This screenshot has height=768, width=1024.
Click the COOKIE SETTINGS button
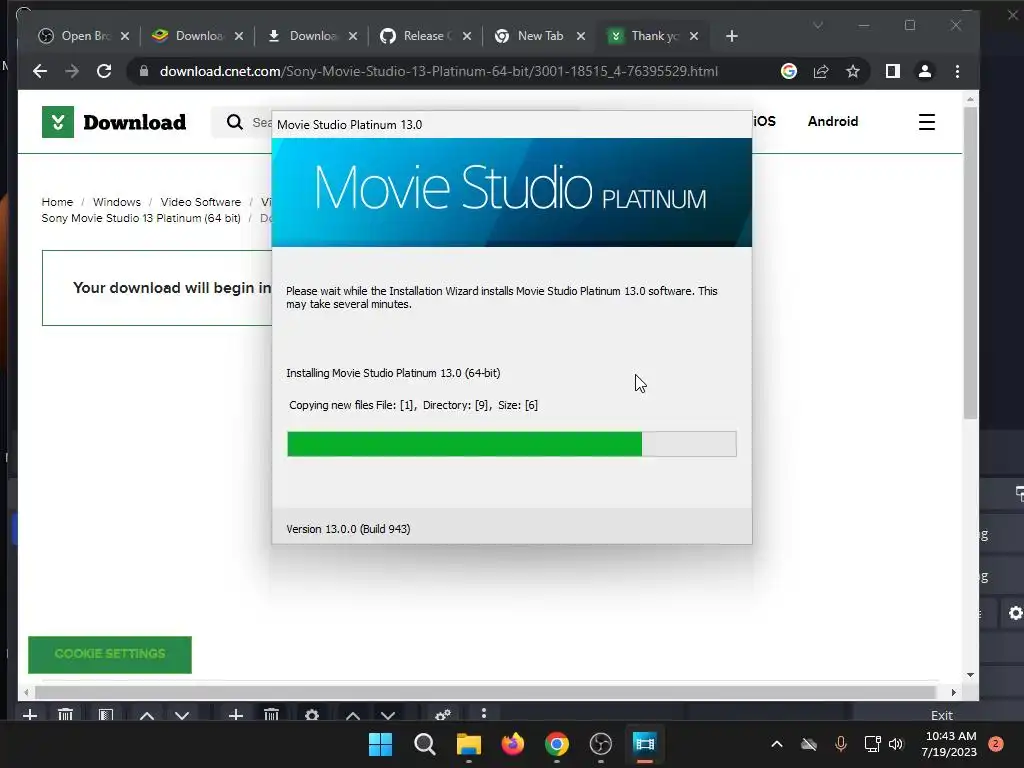pos(110,654)
